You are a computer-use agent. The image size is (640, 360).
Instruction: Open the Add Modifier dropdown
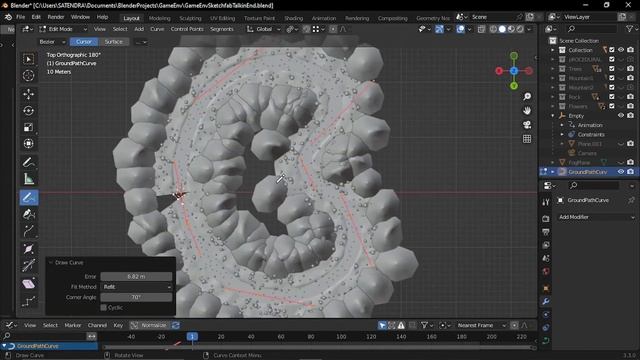tap(596, 217)
